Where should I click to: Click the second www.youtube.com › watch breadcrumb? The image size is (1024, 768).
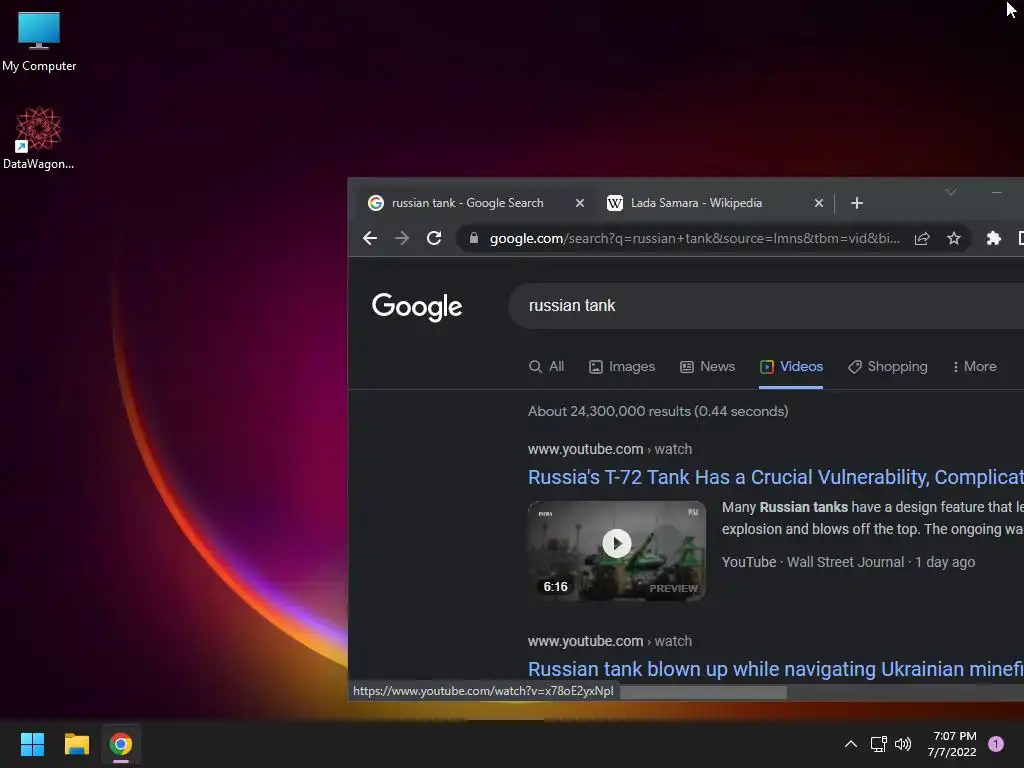[610, 641]
